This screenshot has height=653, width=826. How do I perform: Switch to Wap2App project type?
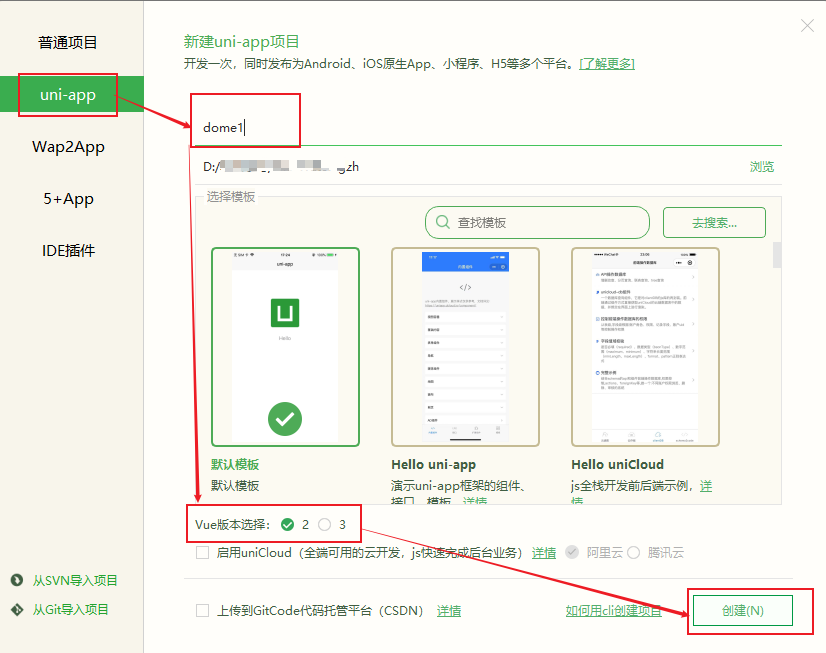[68, 146]
